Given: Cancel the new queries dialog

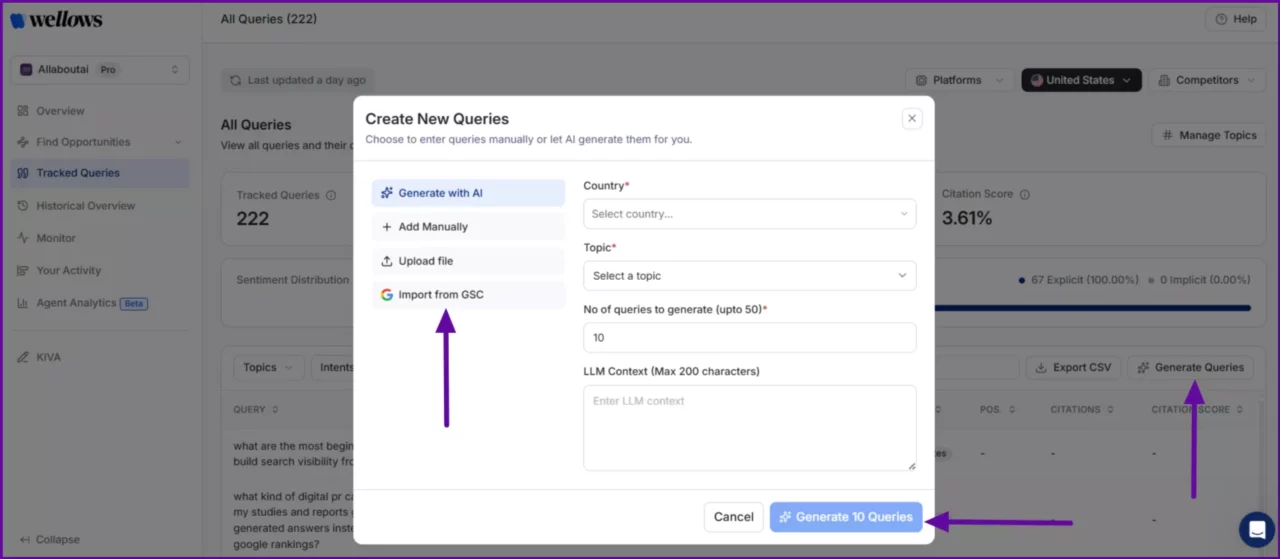Looking at the screenshot, I should 733,517.
